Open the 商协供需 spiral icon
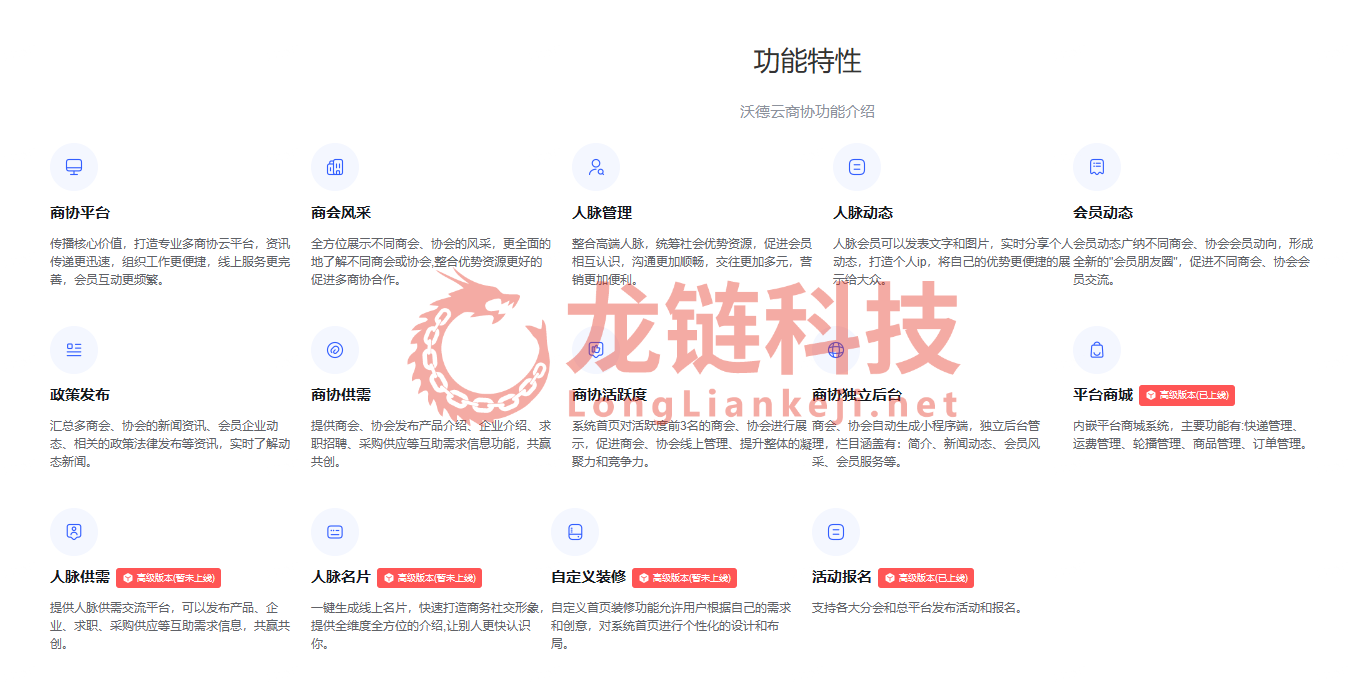1370x694 pixels. pyautogui.click(x=335, y=349)
